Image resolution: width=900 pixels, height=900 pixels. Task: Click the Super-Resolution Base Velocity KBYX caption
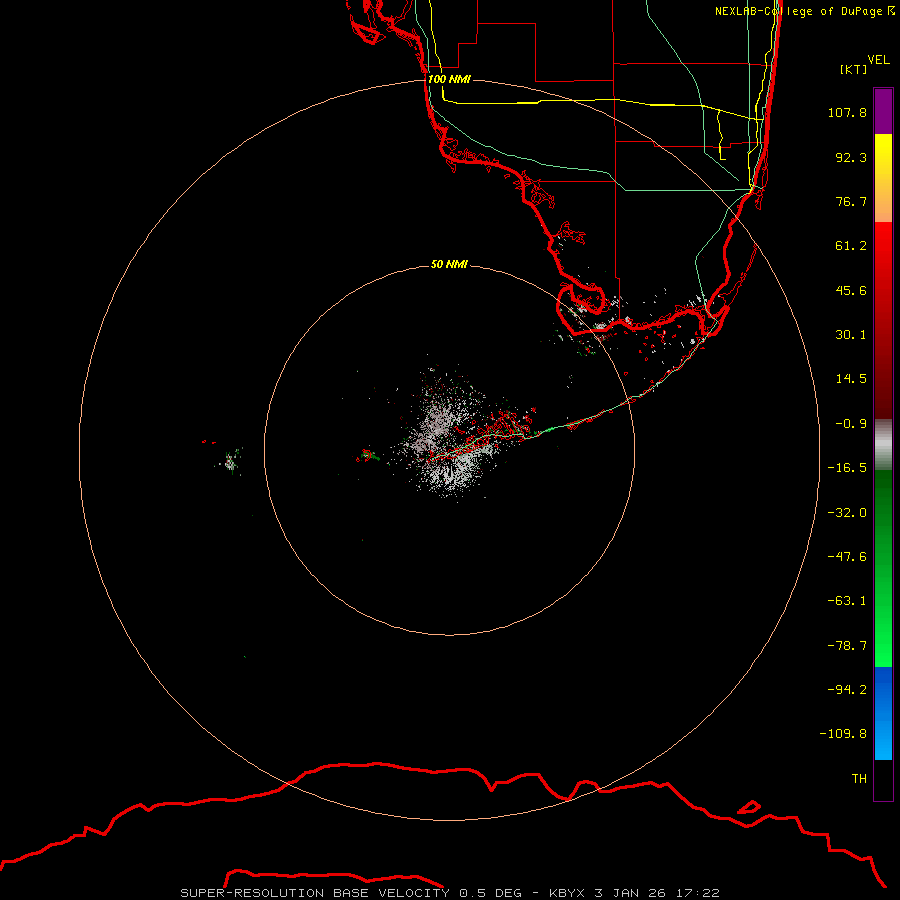[x=449, y=893]
